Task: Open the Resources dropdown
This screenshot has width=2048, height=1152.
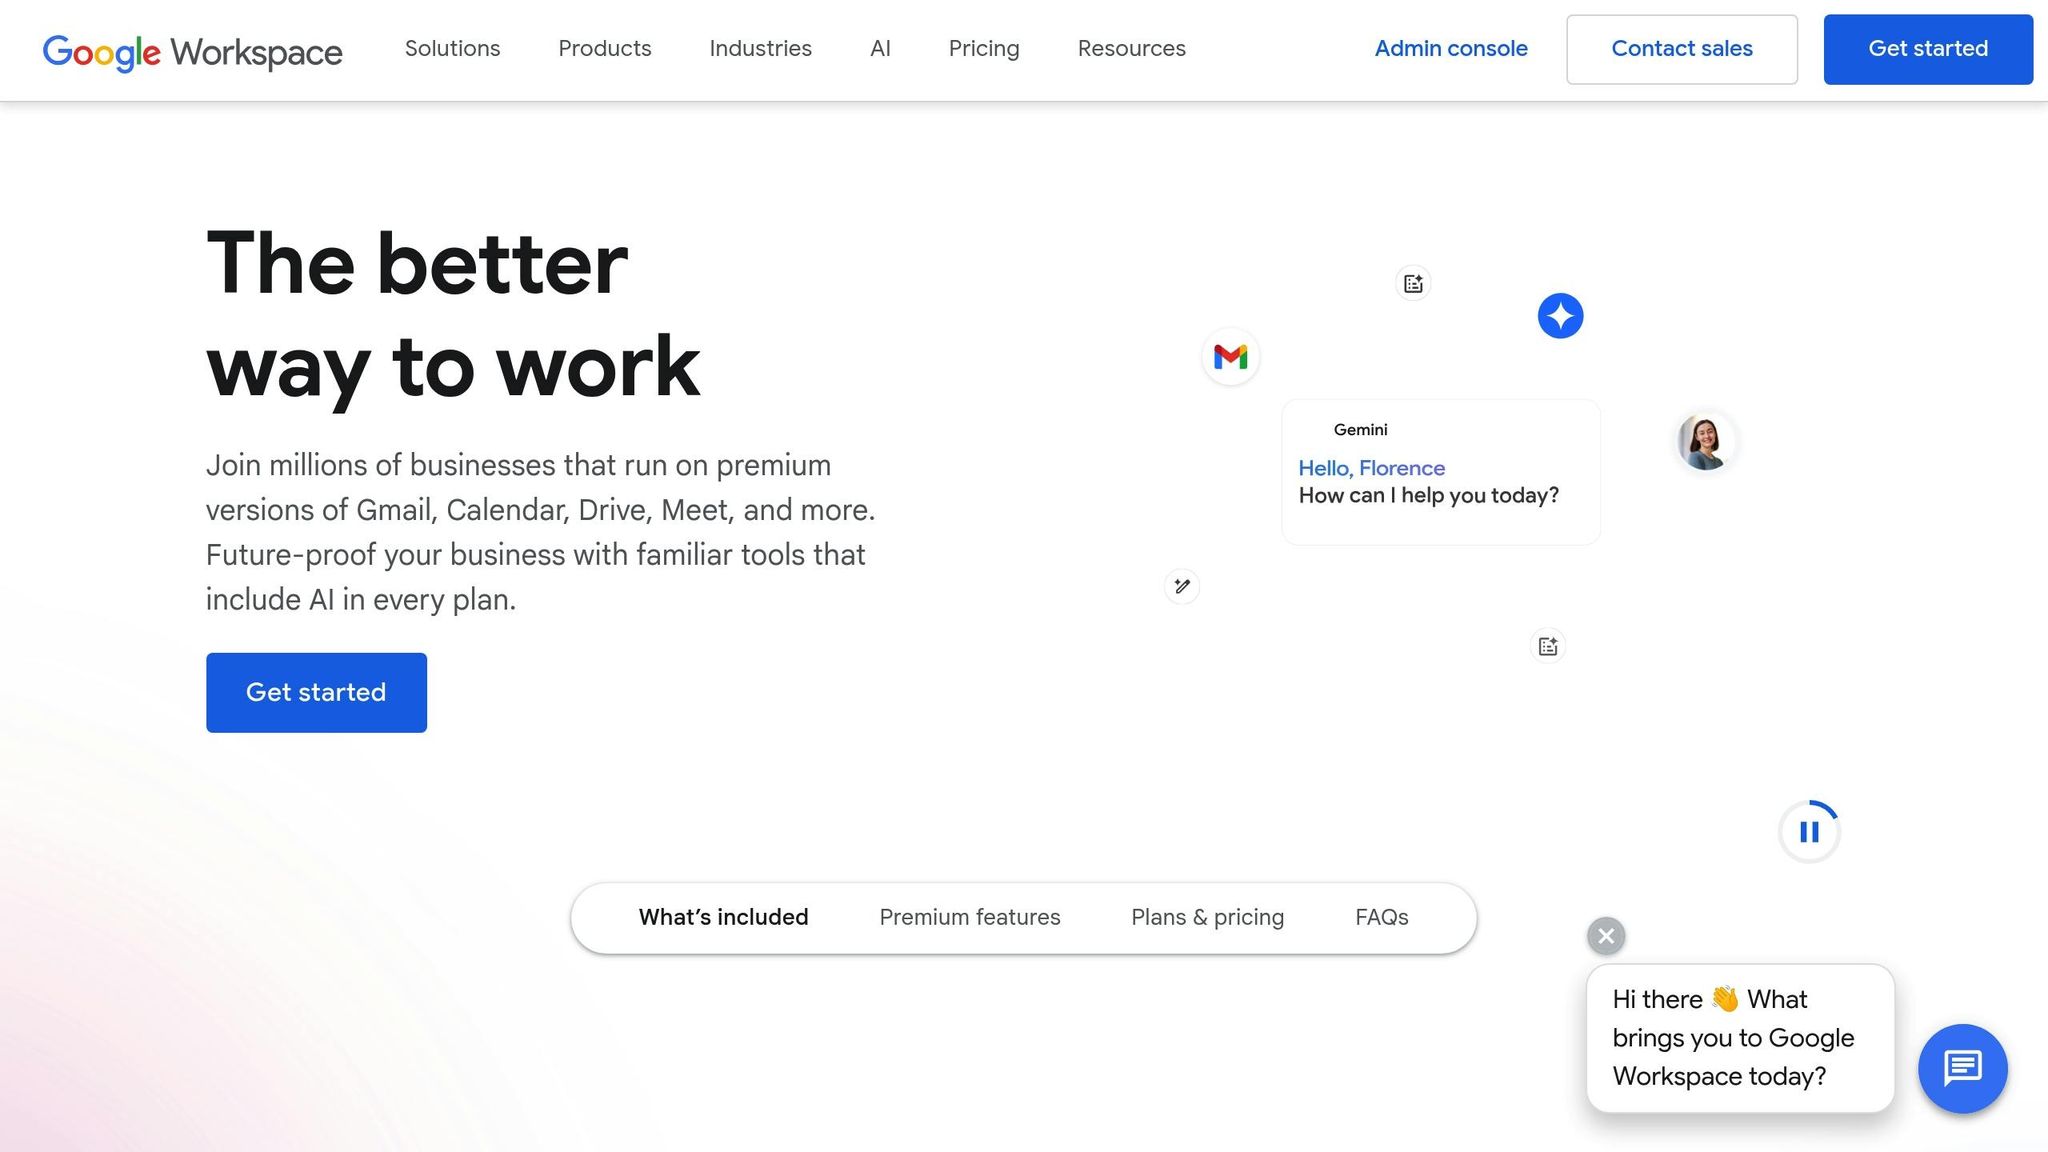Action: (x=1131, y=49)
